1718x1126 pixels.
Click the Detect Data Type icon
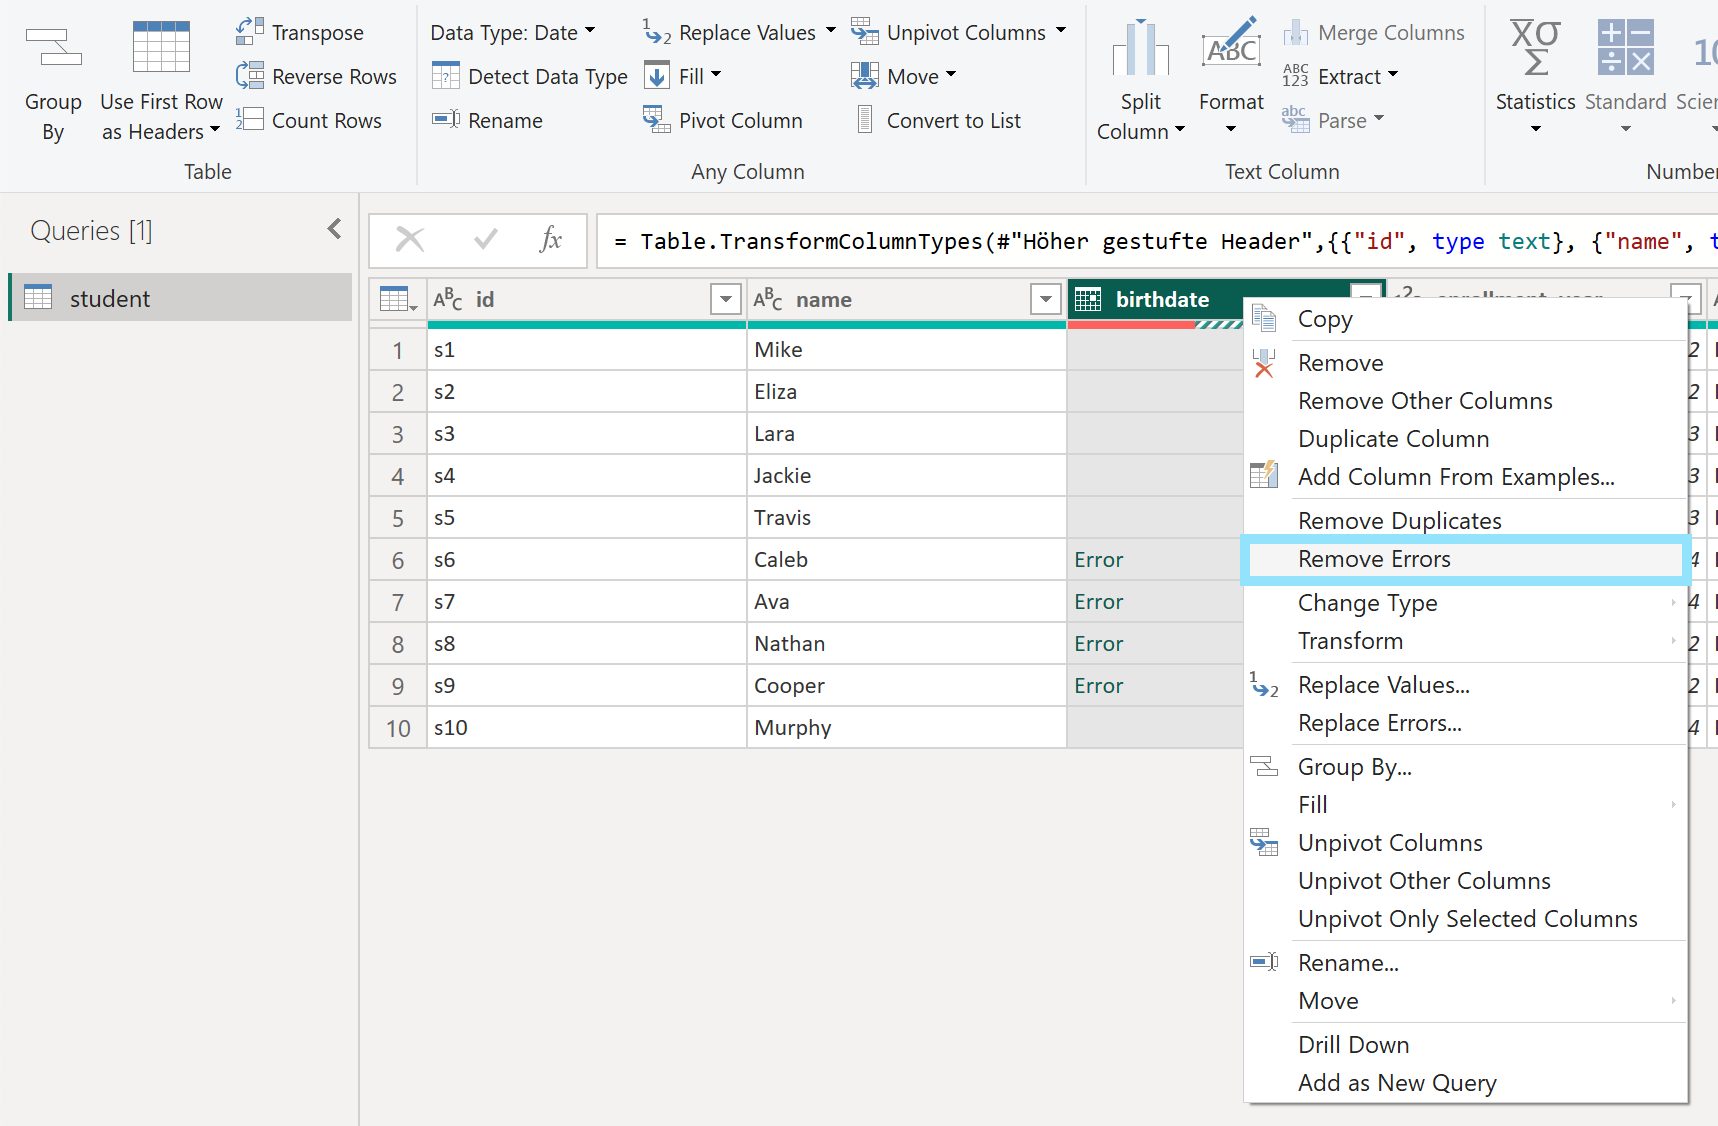coord(446,76)
